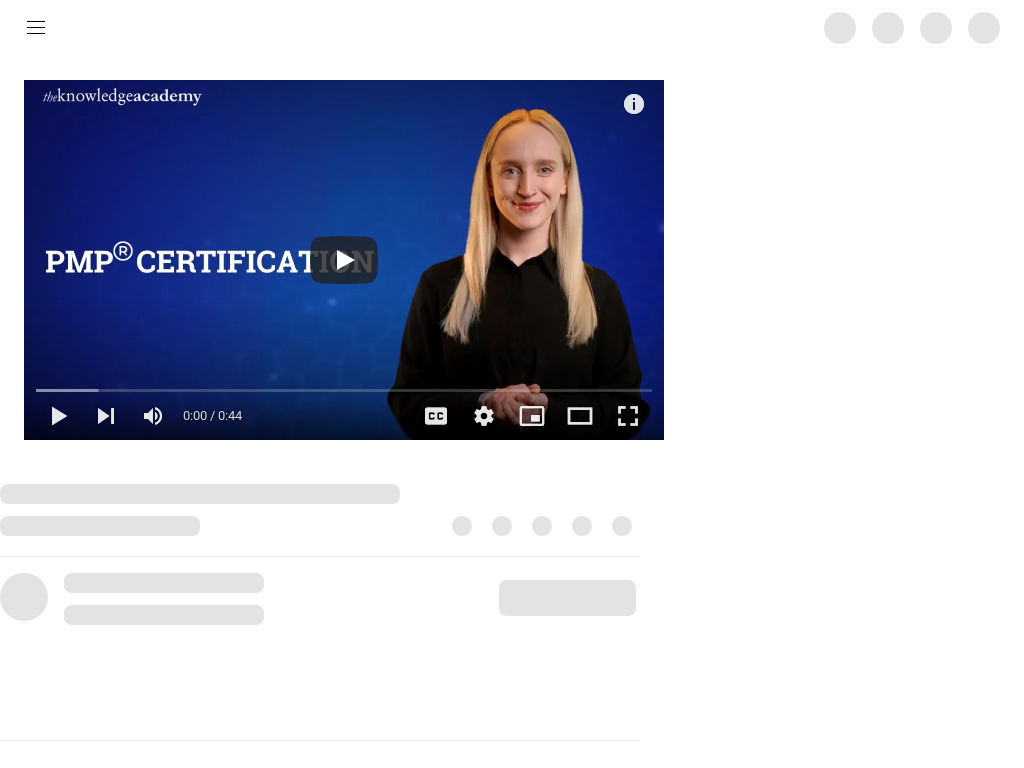This screenshot has height=768, width=1024.
Task: Open the channel avatar below the video
Action: (24, 597)
